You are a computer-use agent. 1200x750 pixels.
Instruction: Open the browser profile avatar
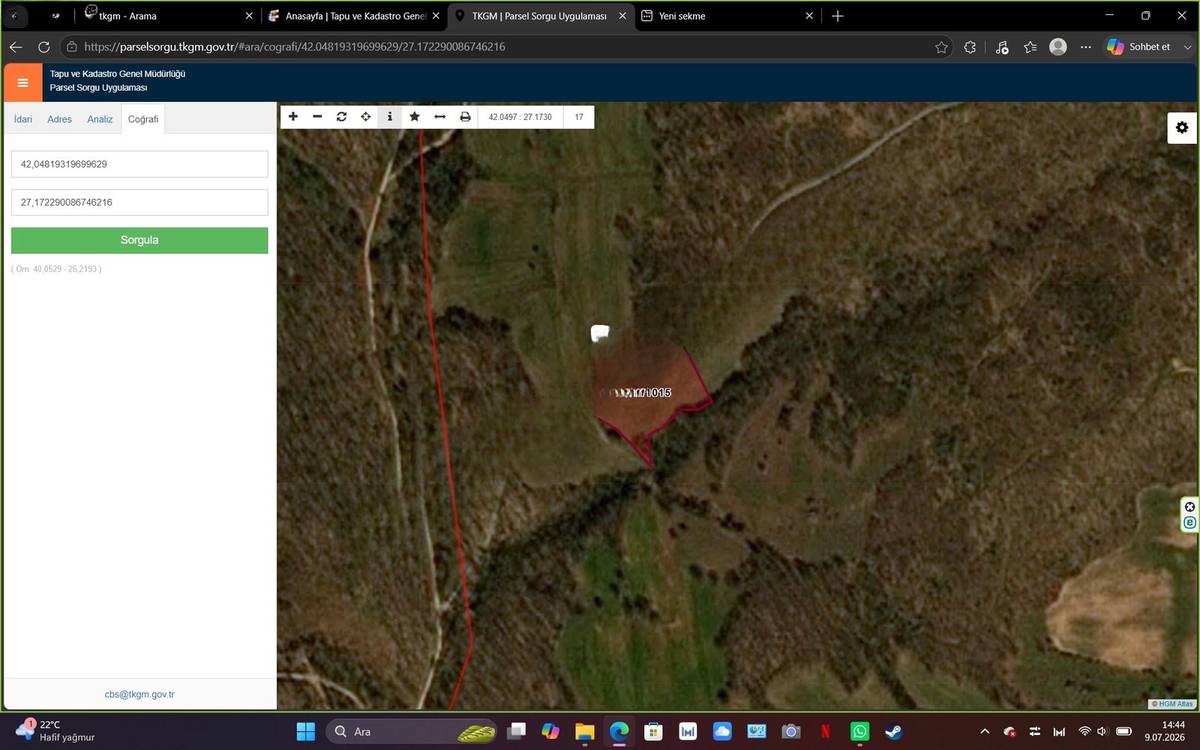(1058, 47)
